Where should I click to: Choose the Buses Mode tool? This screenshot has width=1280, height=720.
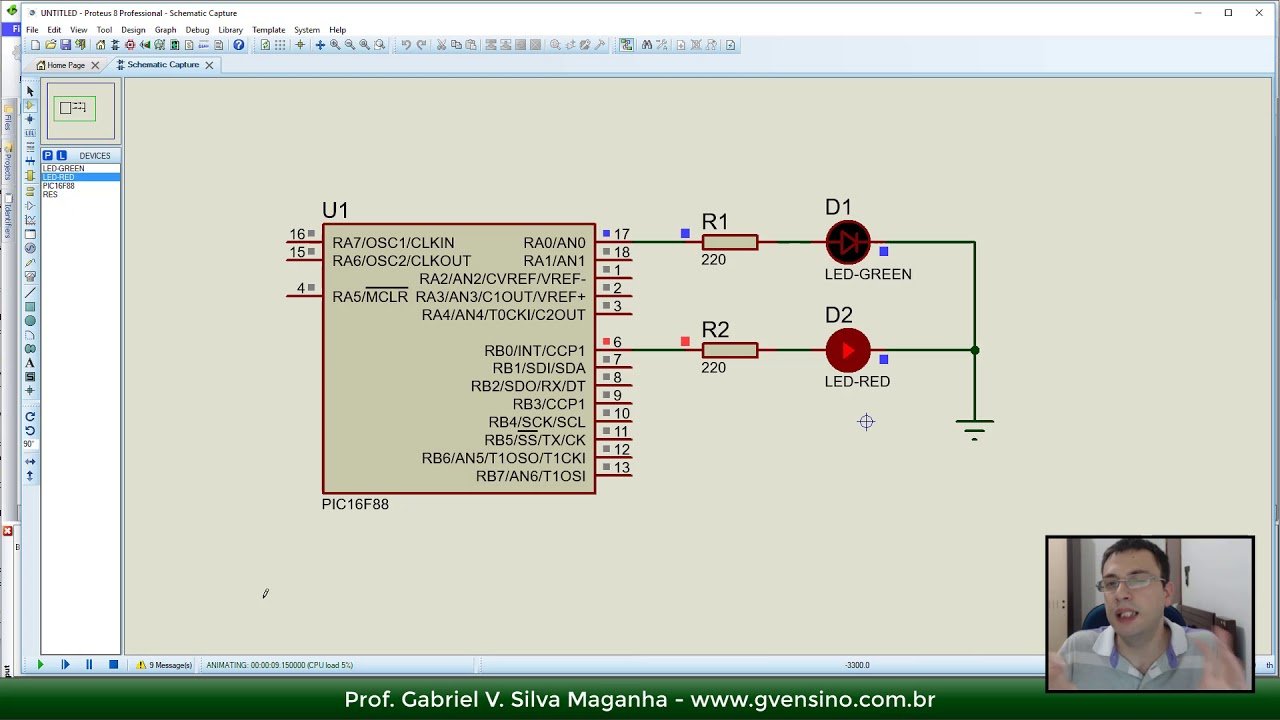[30, 160]
